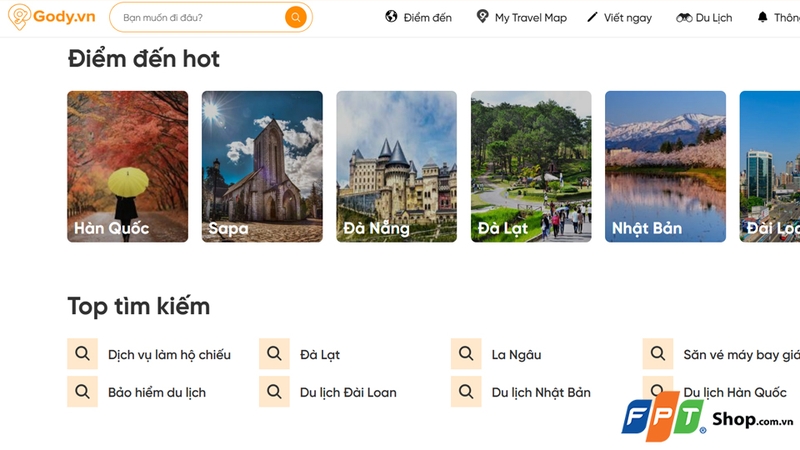The image size is (800, 450).
Task: Open the Đà Lạt top search link
Action: [320, 355]
